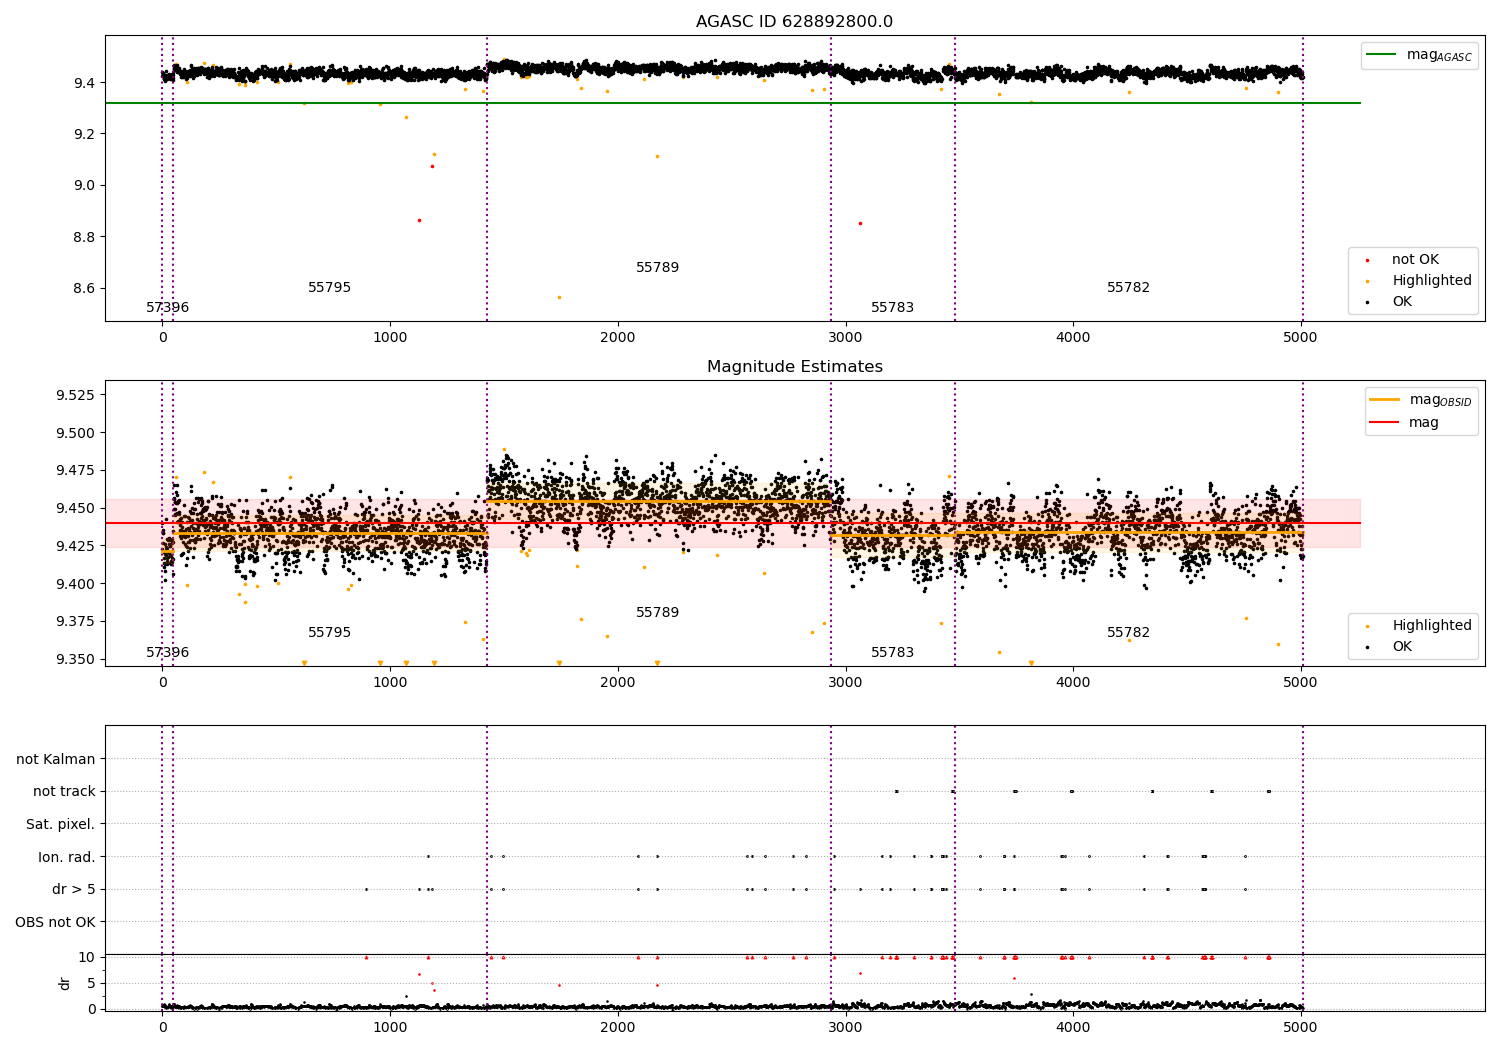Click the 'OBS not OK' row label
The height and width of the screenshot is (1050, 1500).
coord(55,922)
